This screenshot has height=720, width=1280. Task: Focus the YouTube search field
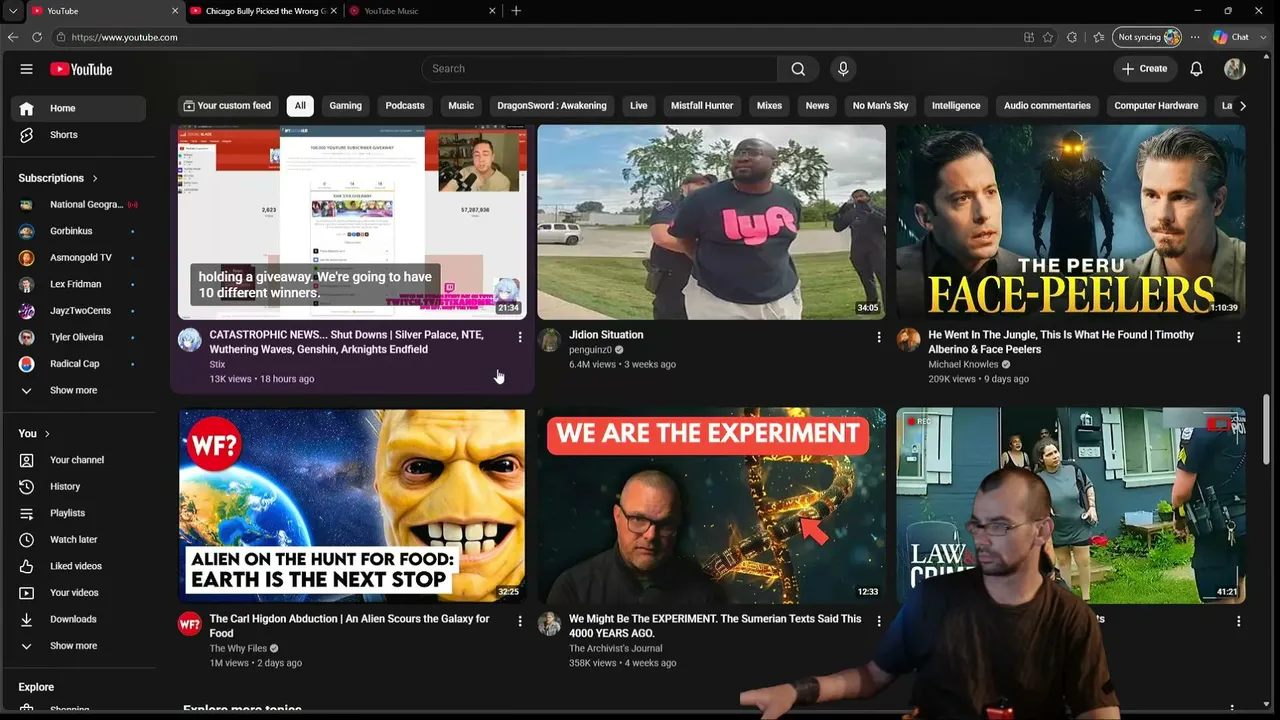pos(600,69)
